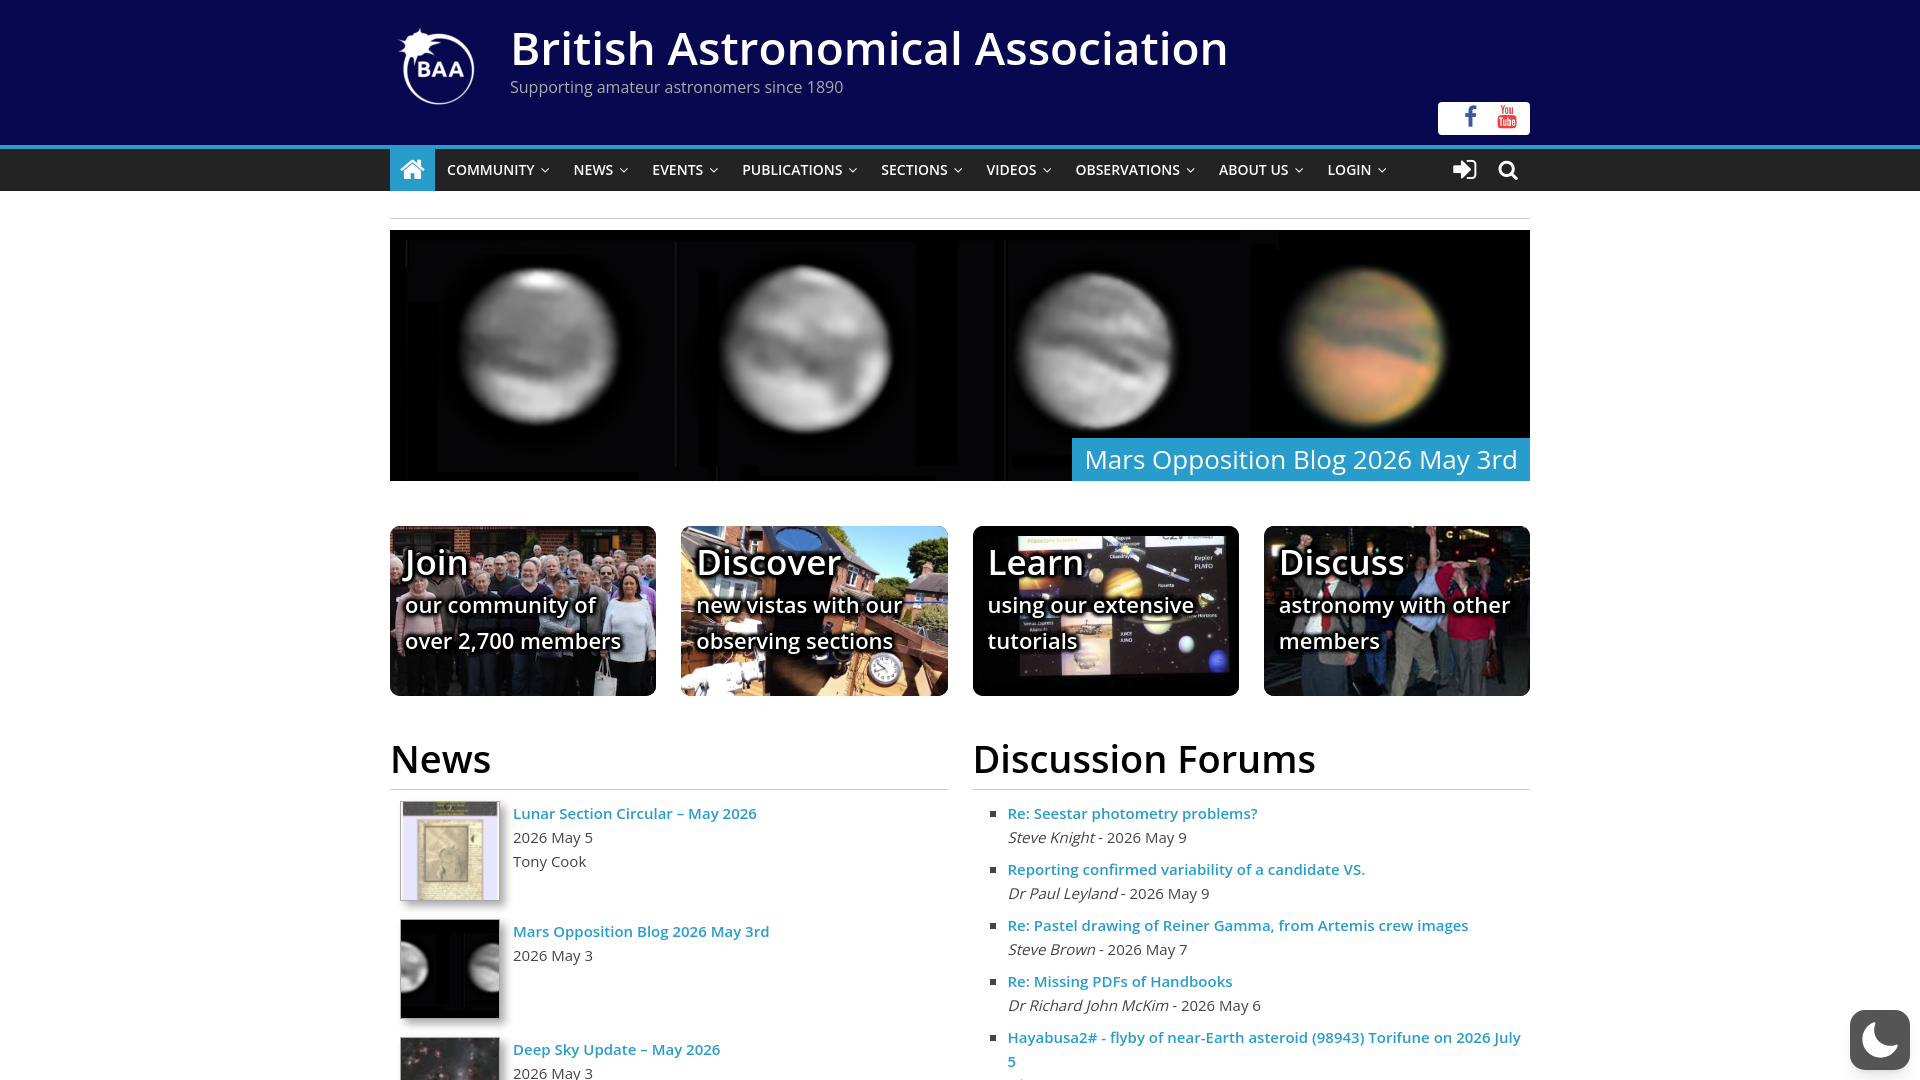Open the Discuss astronomy card
Screen dimensions: 1920x1080
click(x=1397, y=611)
